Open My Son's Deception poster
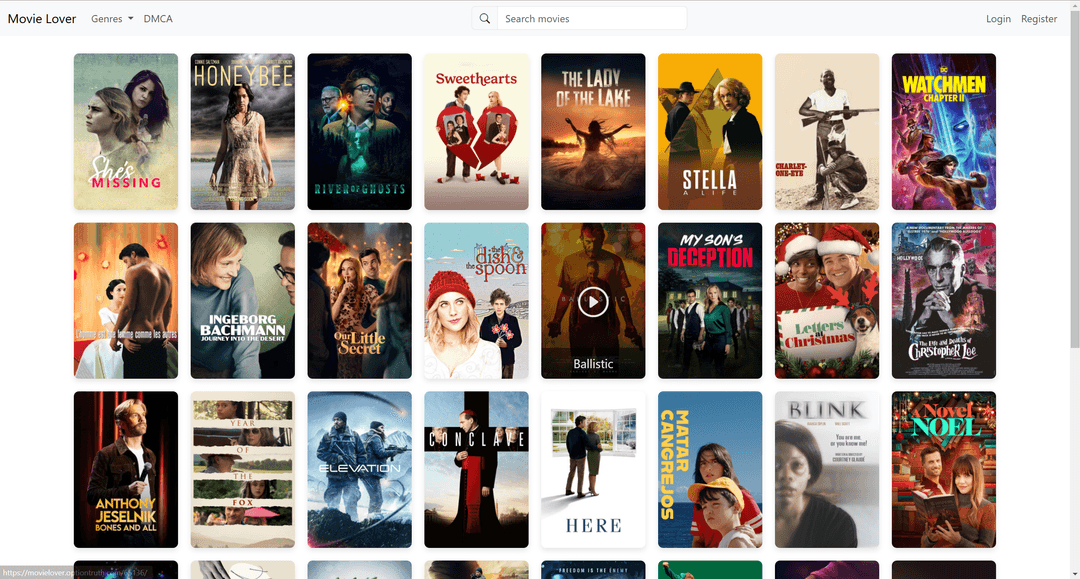Viewport: 1080px width, 579px height. click(x=710, y=301)
